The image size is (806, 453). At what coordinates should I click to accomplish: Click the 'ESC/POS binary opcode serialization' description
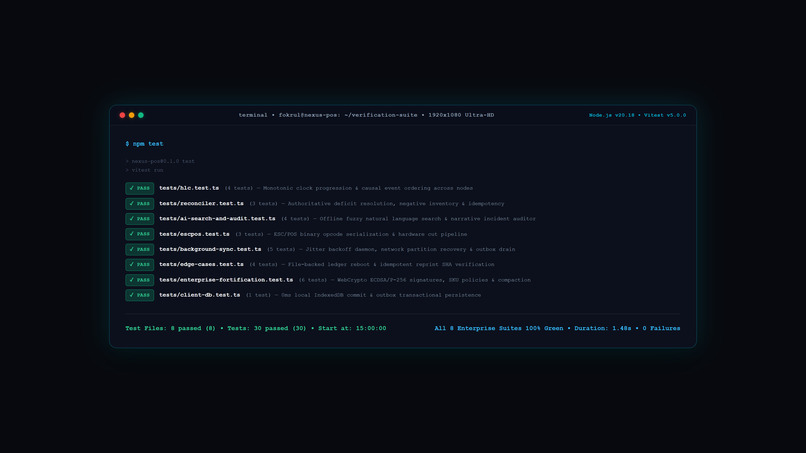370,234
